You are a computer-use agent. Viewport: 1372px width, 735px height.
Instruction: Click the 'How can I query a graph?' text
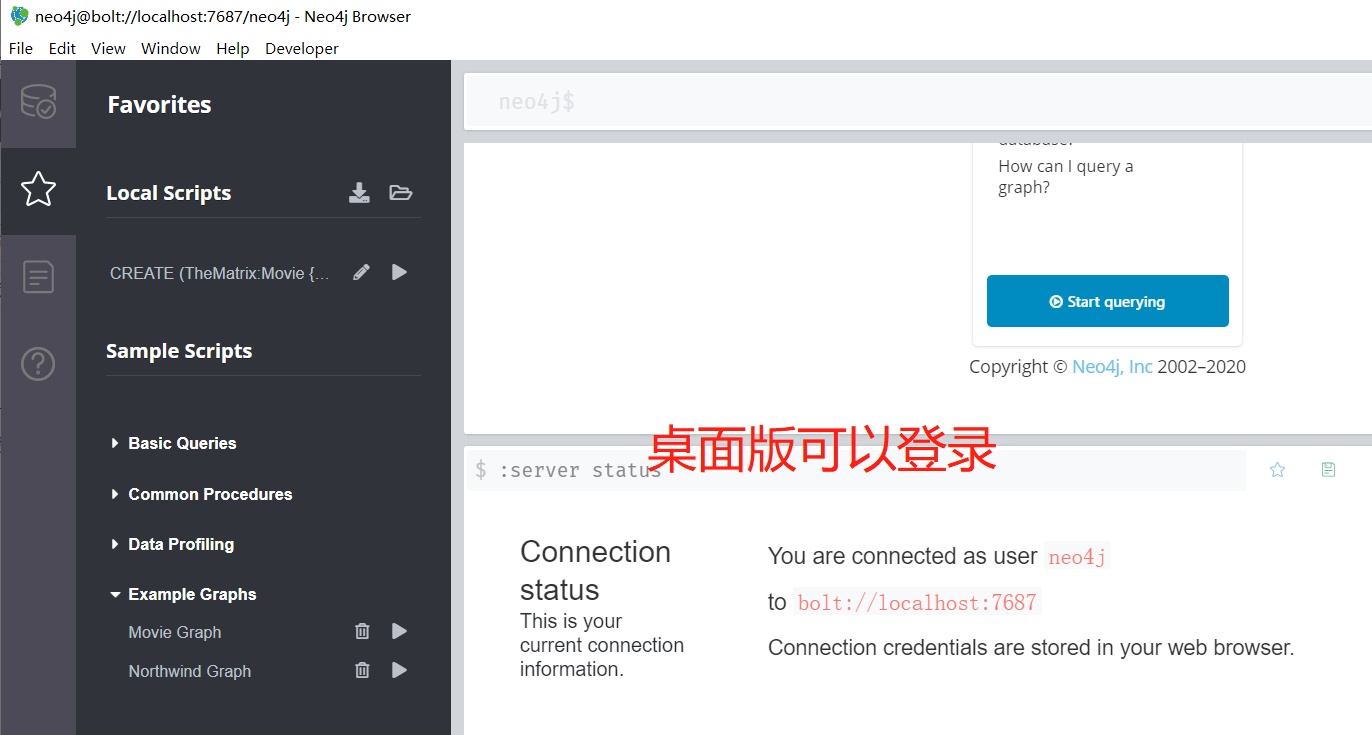click(x=1066, y=177)
